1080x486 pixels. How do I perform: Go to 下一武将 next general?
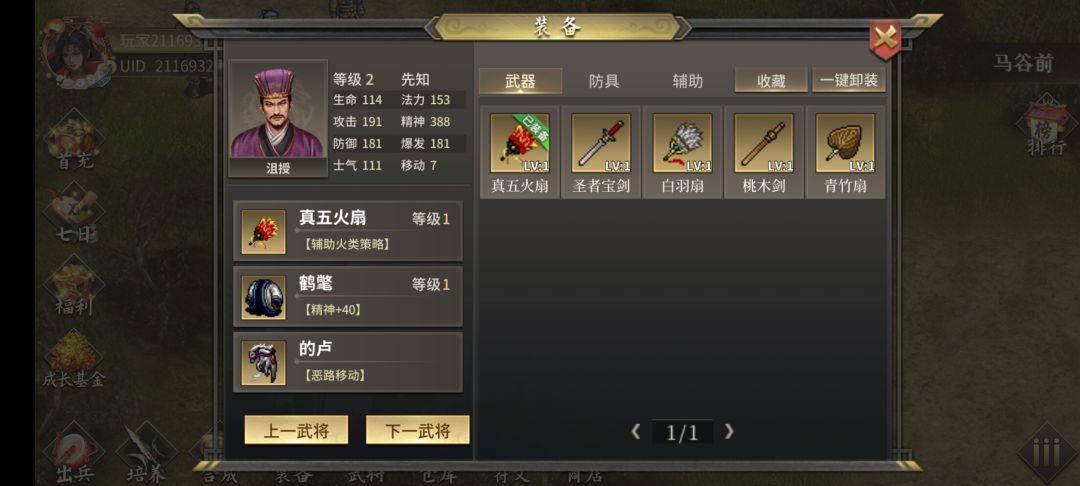[417, 430]
